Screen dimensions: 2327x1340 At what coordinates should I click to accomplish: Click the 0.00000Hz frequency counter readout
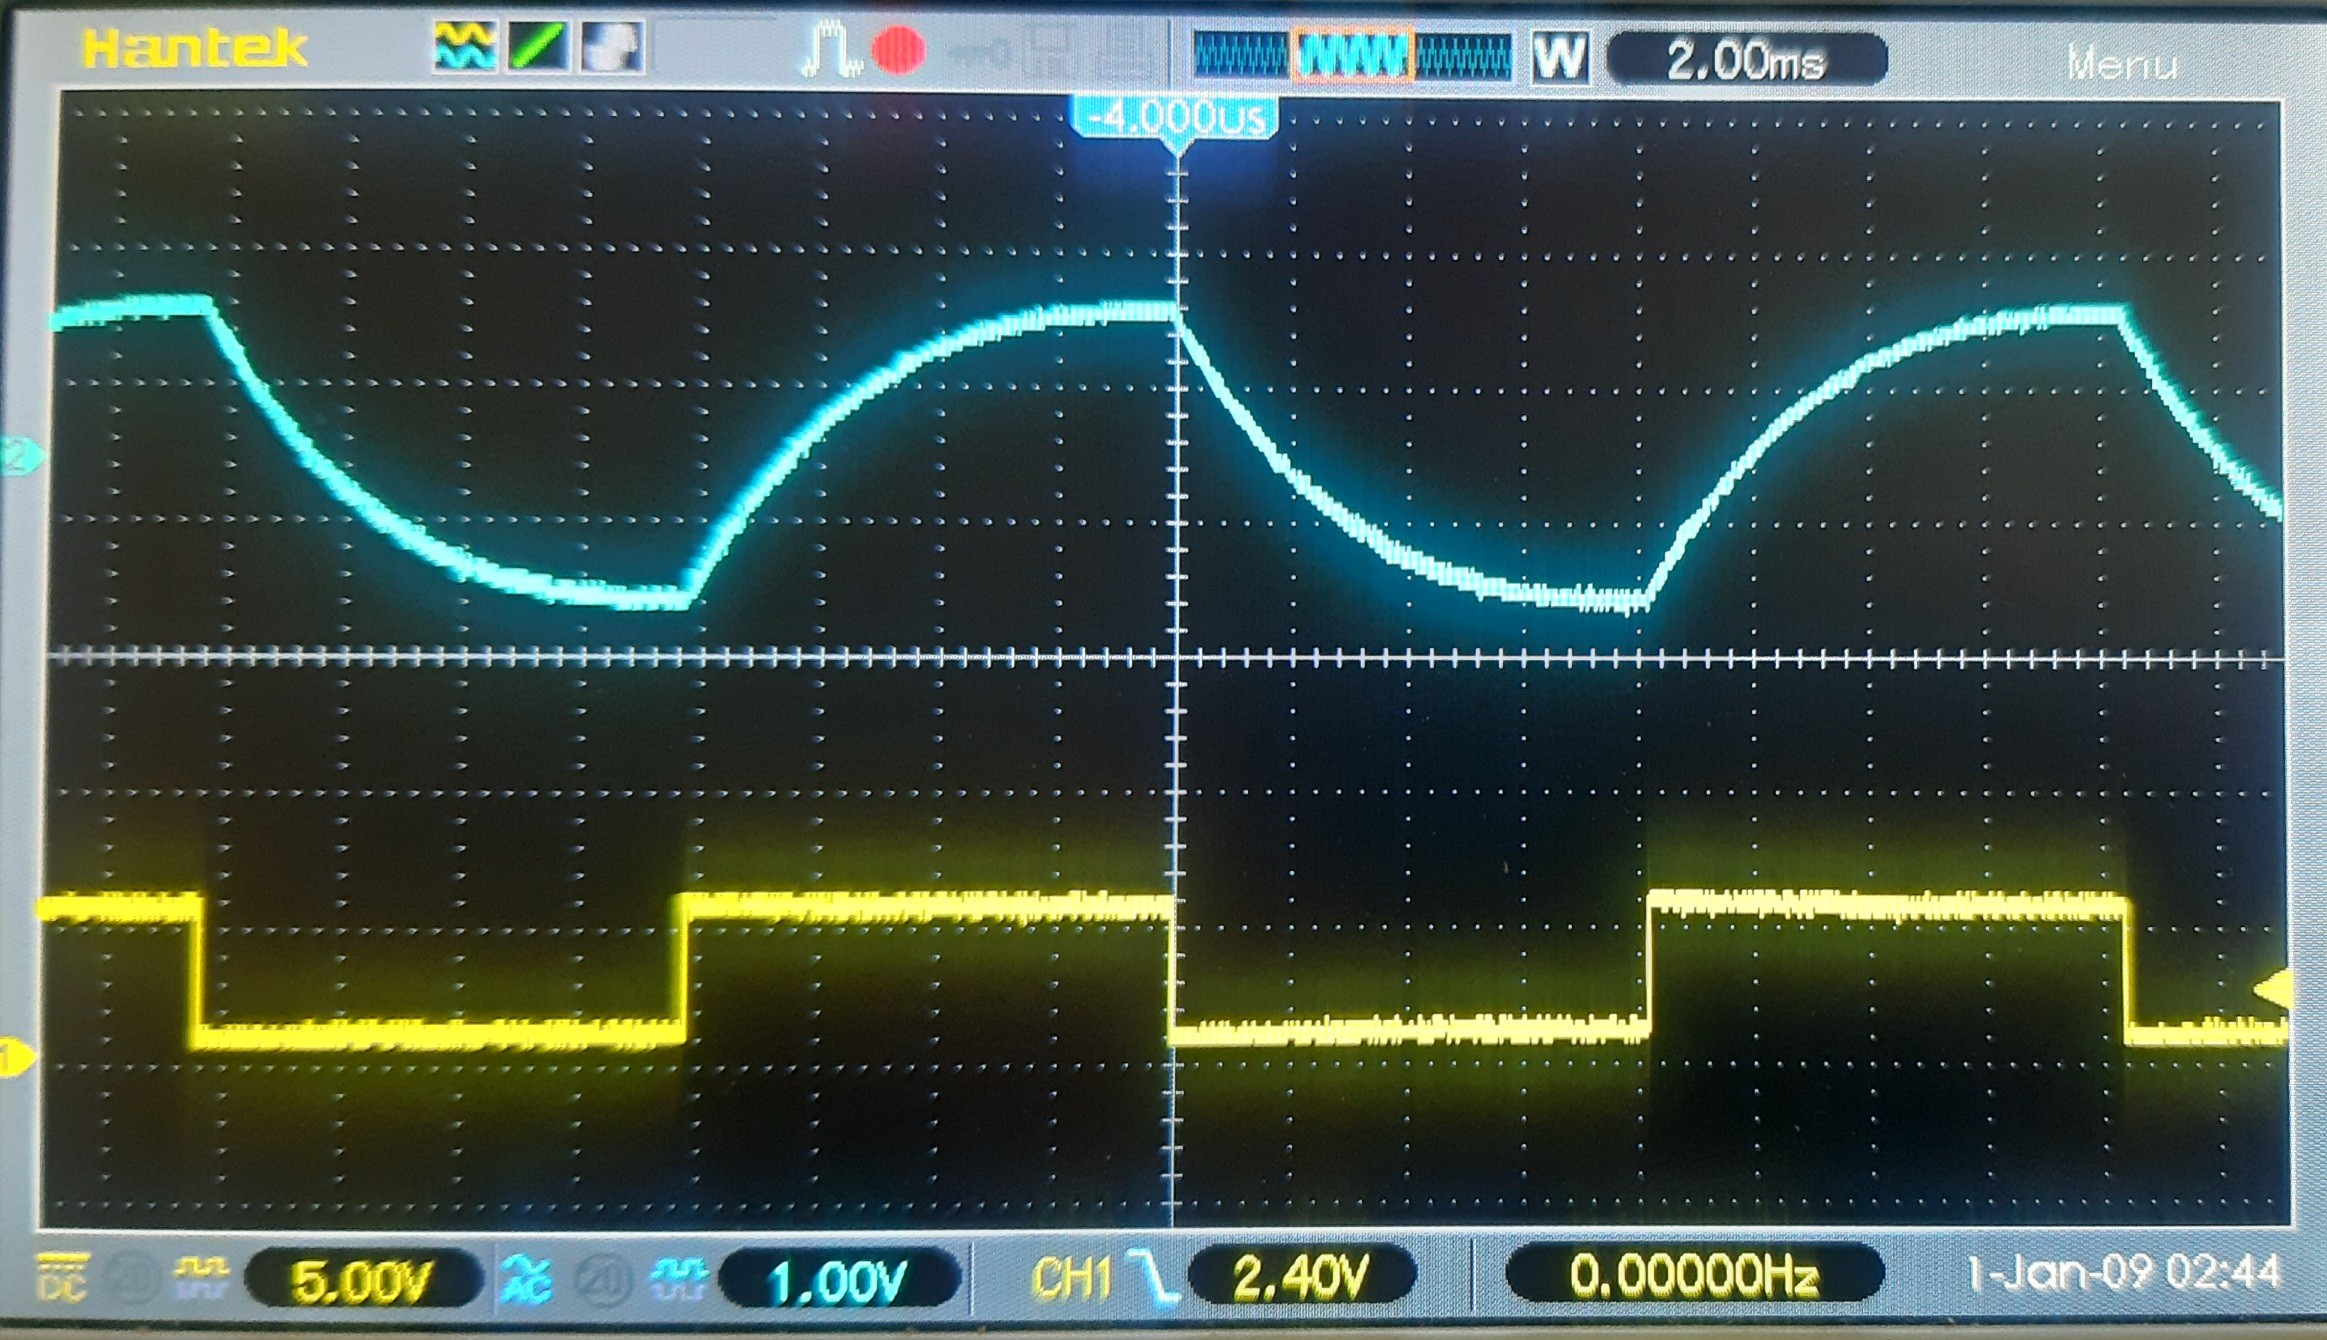1693,1275
